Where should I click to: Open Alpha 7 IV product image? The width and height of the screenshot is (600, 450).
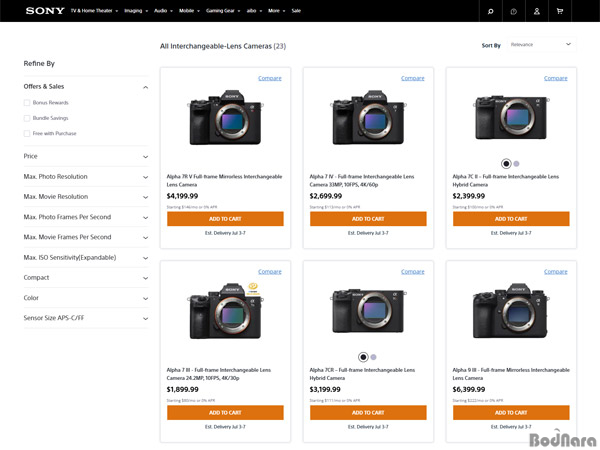pos(368,118)
